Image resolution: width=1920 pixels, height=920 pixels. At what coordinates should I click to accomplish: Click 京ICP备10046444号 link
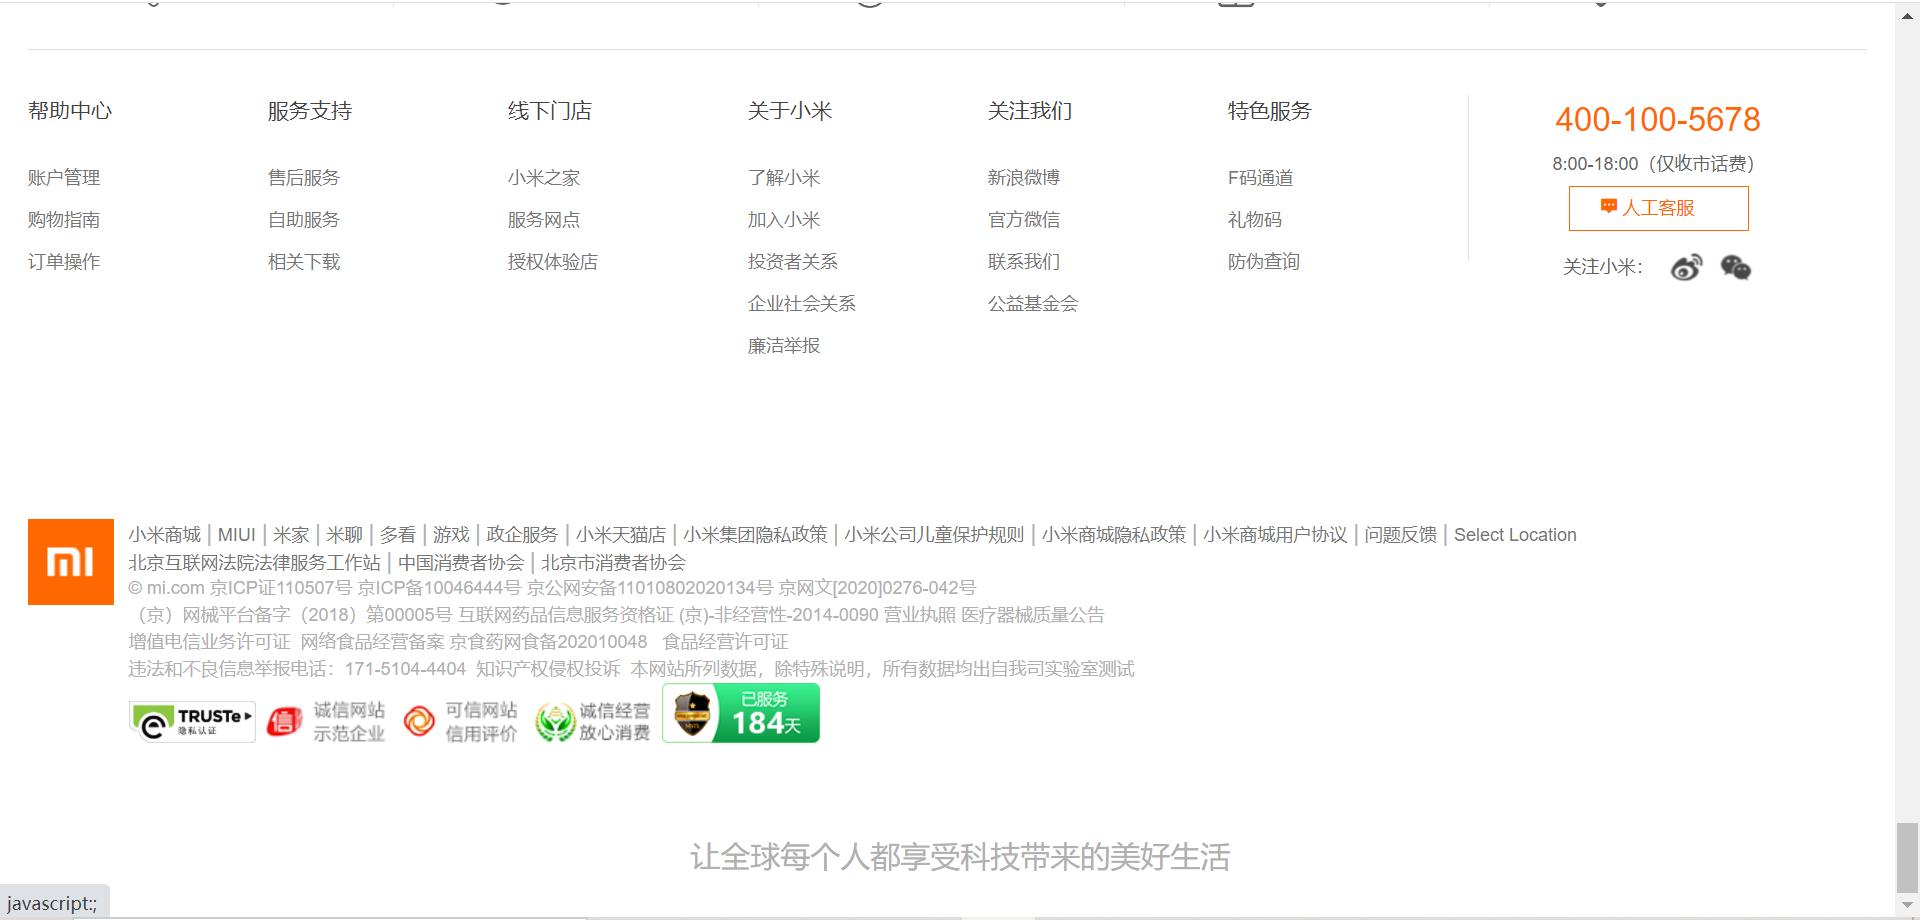pos(440,588)
